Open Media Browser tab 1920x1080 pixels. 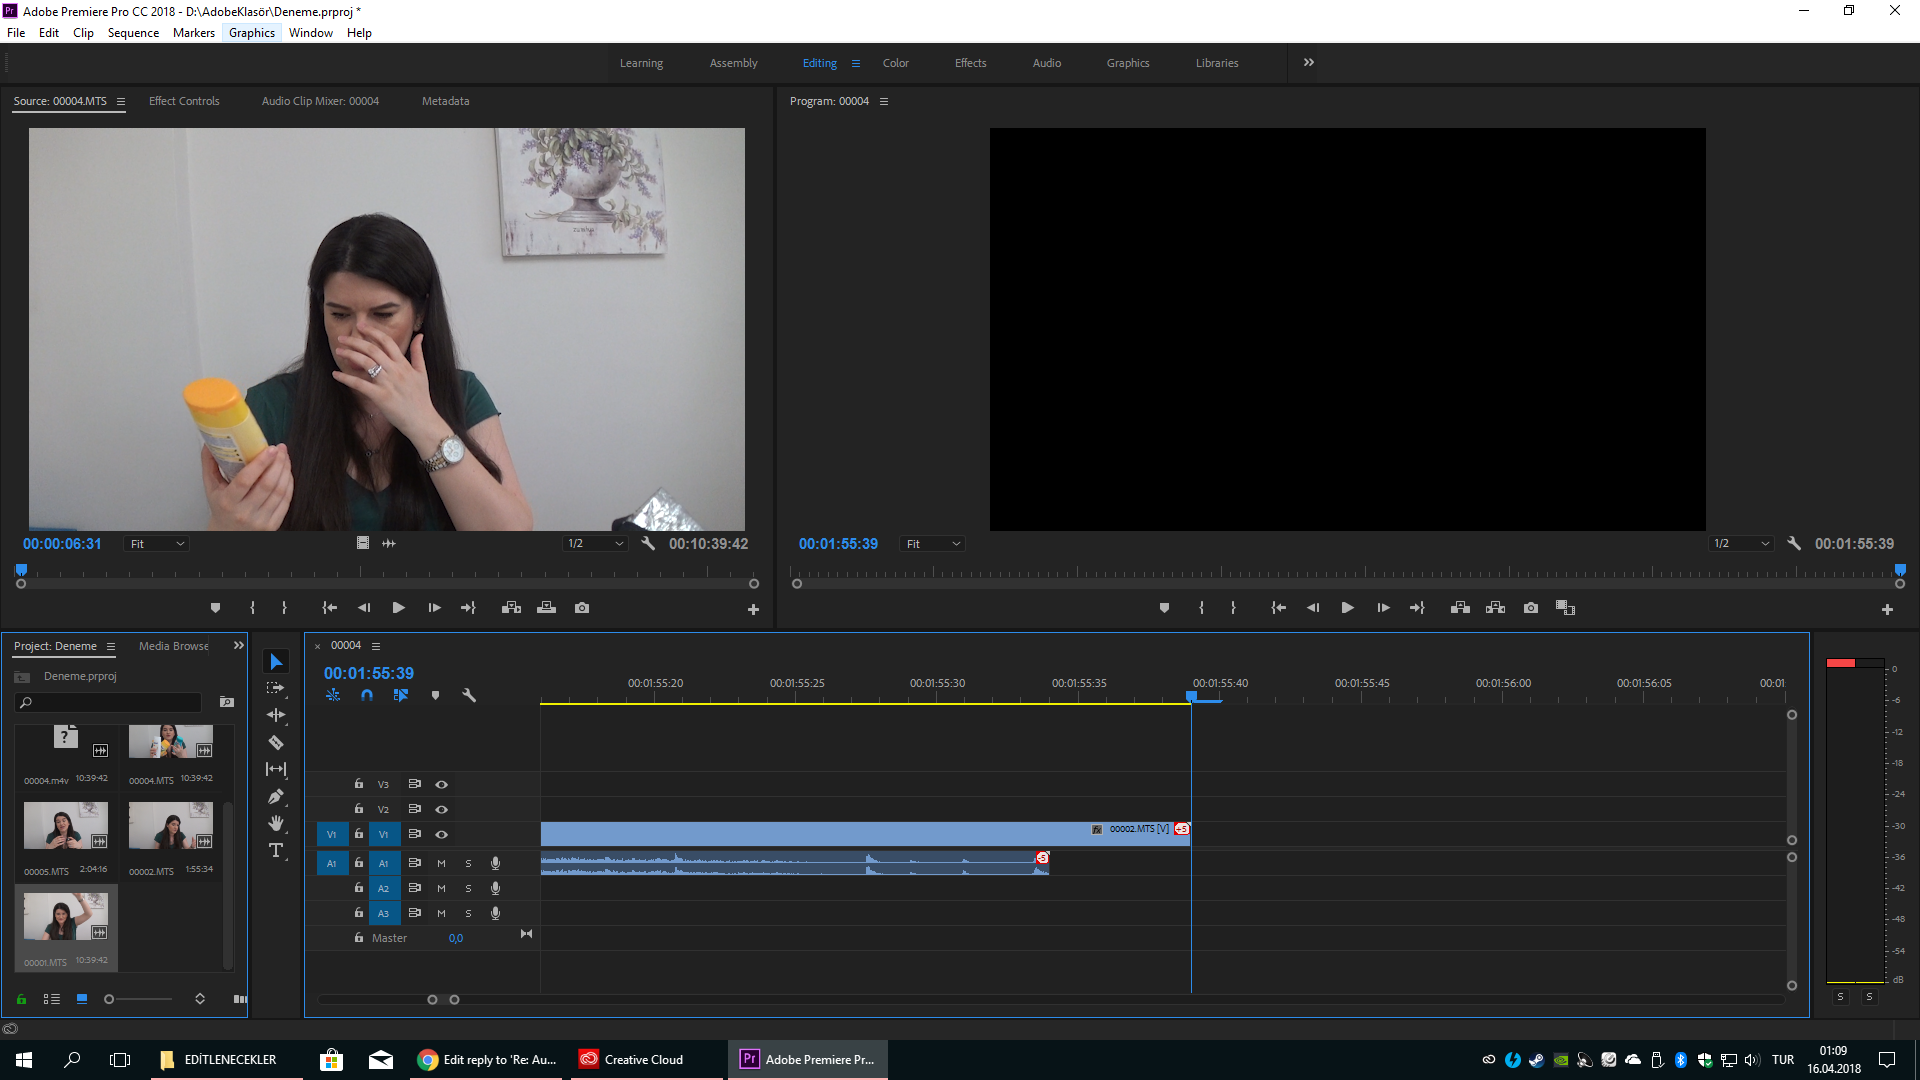click(x=174, y=646)
